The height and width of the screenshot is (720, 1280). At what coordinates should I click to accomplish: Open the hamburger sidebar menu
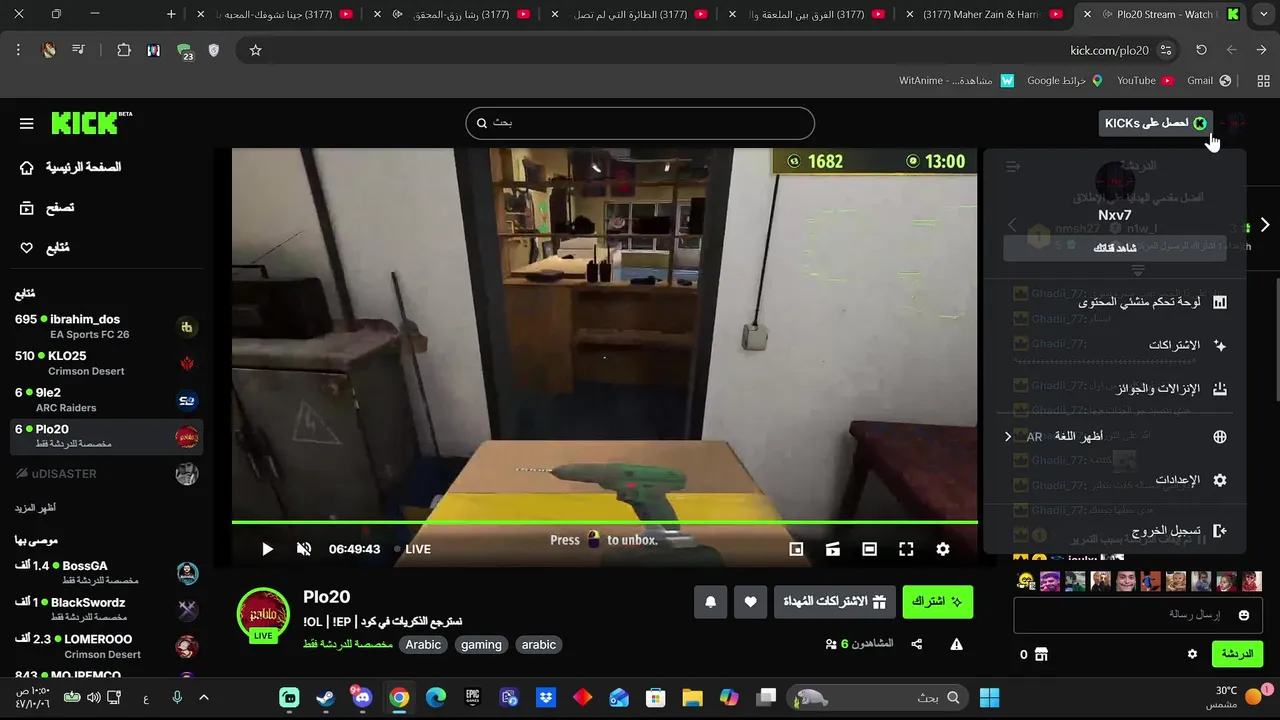point(27,123)
